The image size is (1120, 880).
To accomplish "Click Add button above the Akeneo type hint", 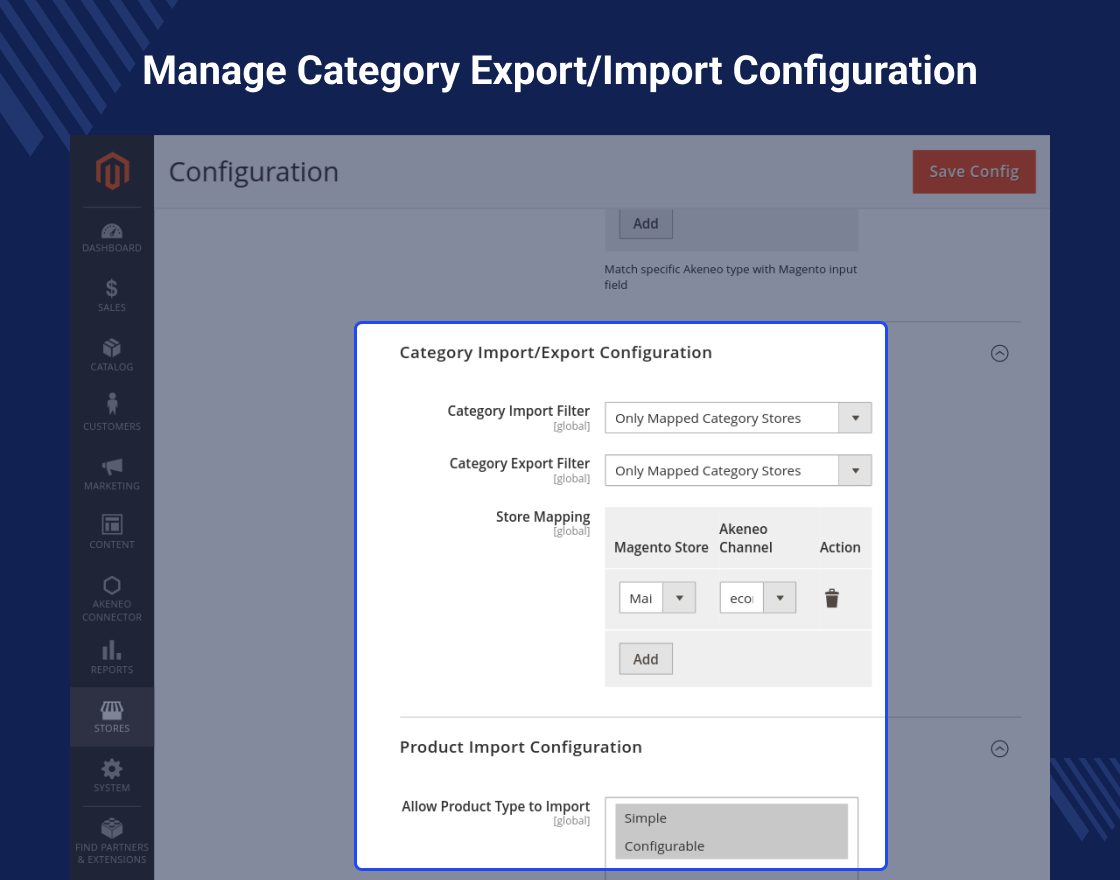I will click(646, 224).
